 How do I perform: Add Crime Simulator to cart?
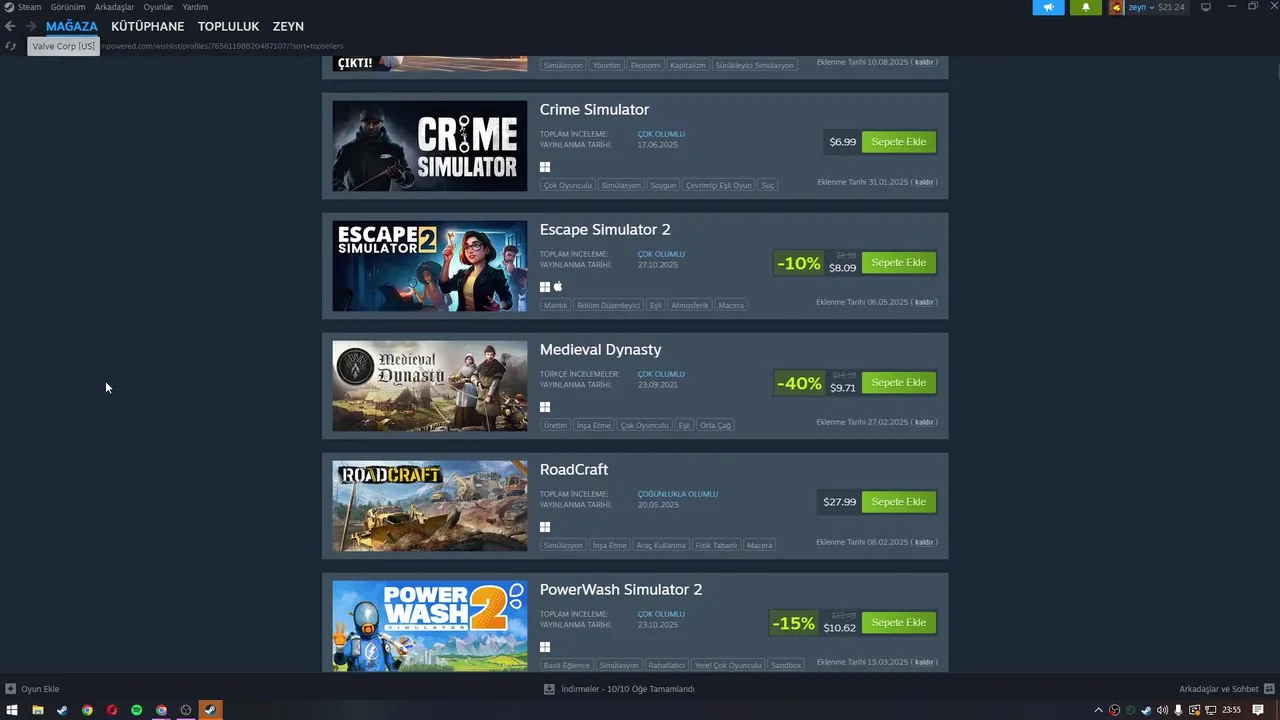[899, 142]
